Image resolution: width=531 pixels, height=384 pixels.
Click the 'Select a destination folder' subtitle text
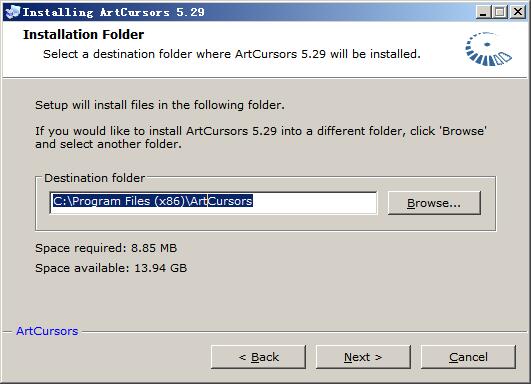232,54
